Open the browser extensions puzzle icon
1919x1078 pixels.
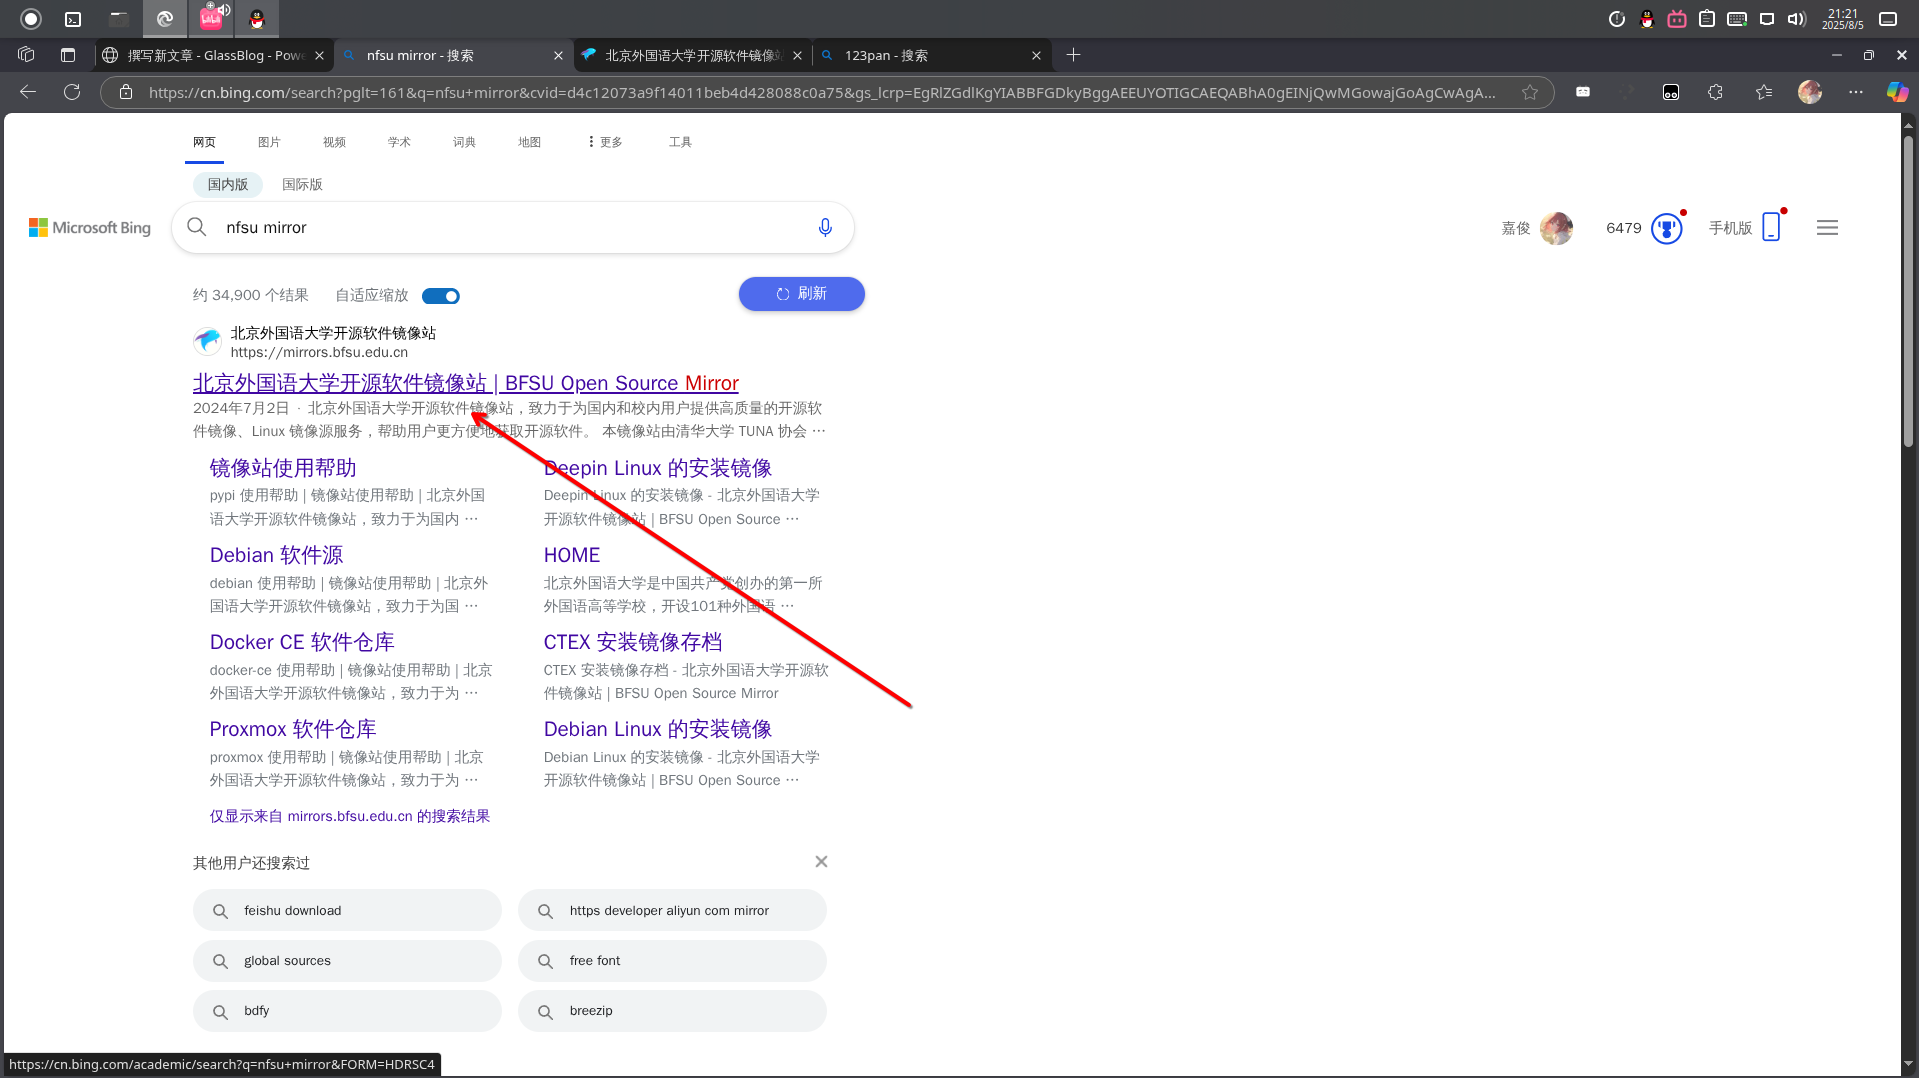1716,92
